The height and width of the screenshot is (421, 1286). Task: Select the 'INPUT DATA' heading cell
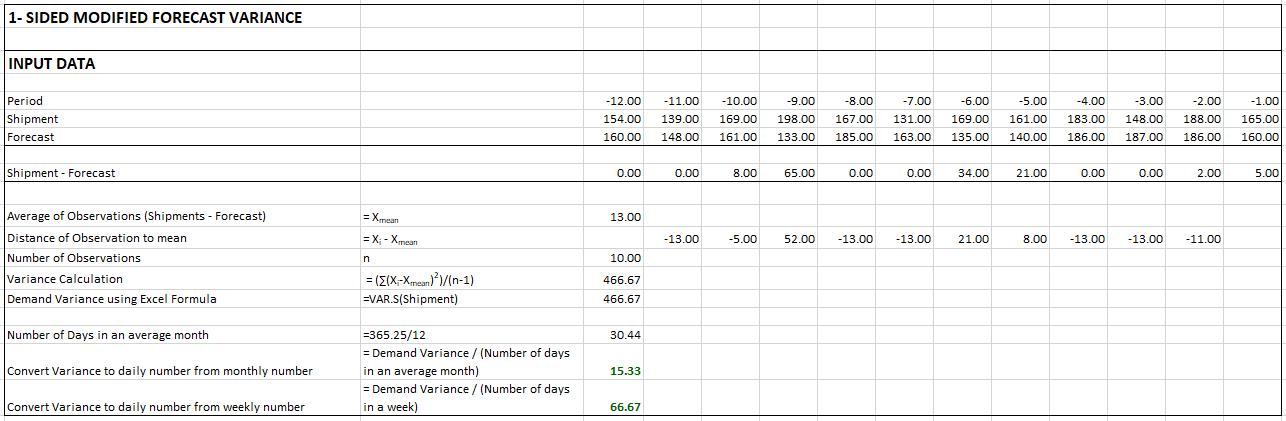click(x=181, y=63)
